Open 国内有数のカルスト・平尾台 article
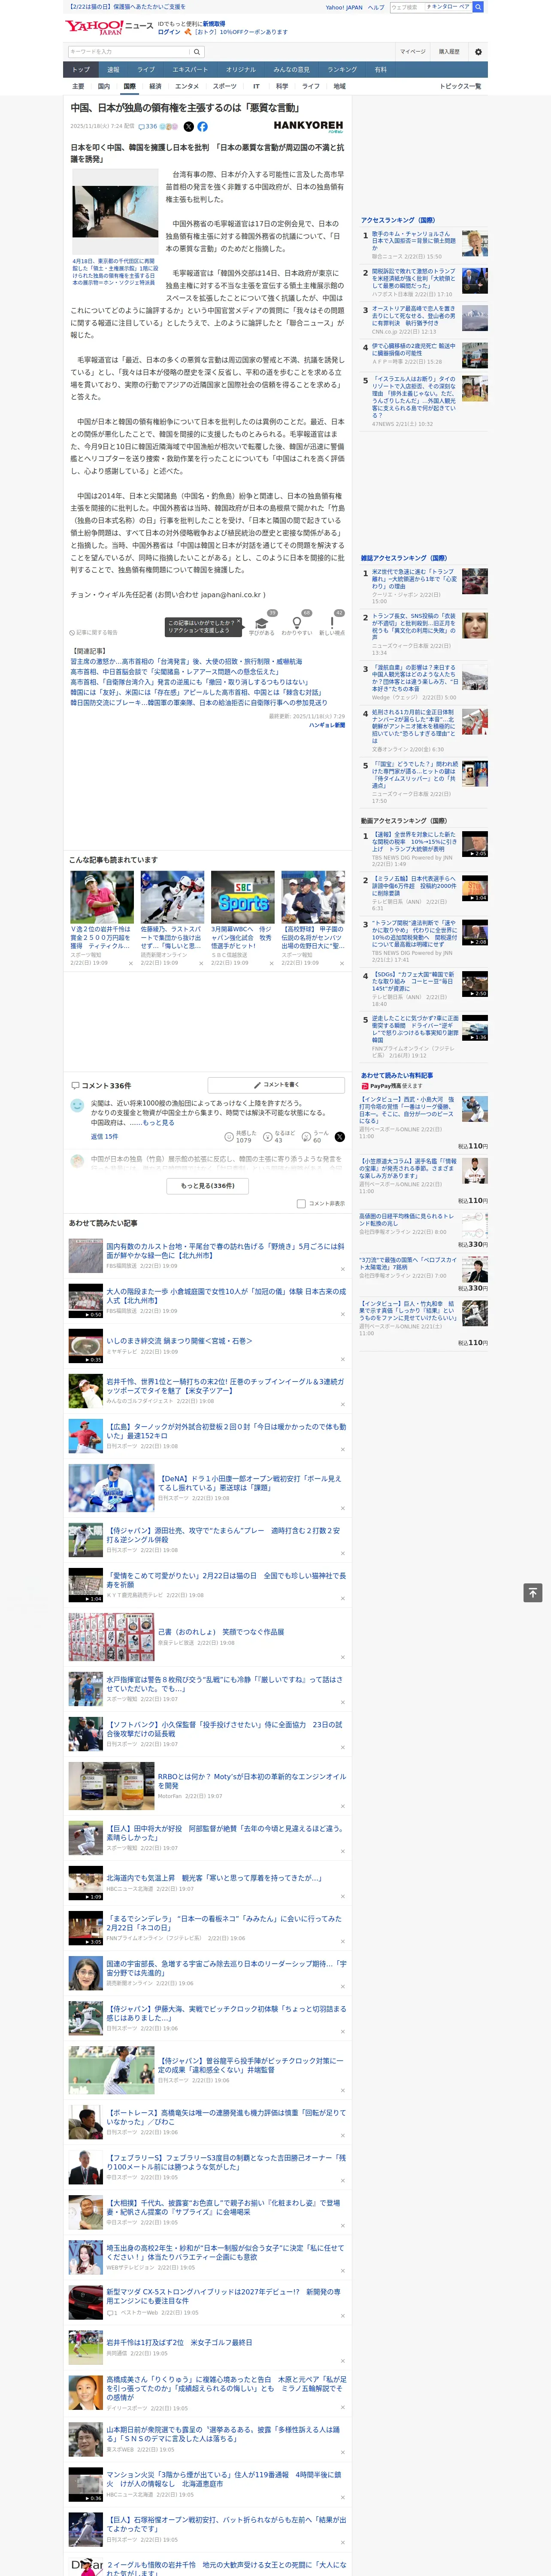The image size is (551, 2576). (x=225, y=1251)
